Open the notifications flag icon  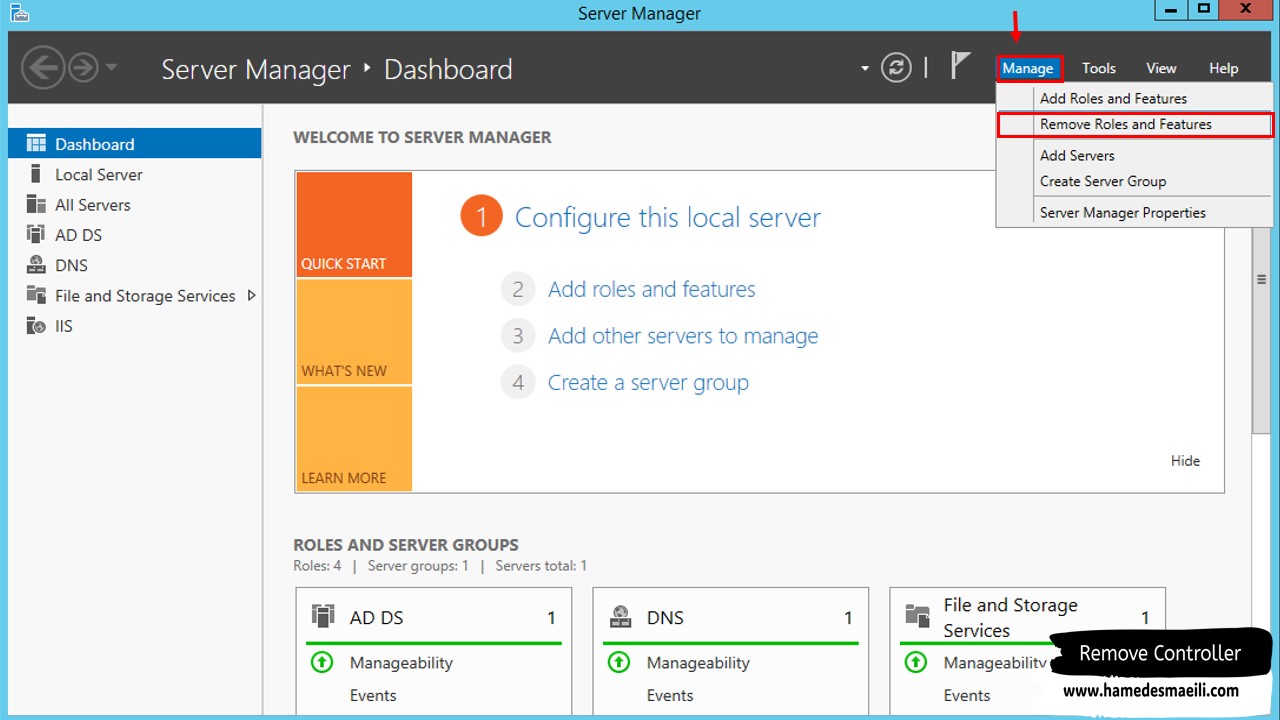click(960, 66)
